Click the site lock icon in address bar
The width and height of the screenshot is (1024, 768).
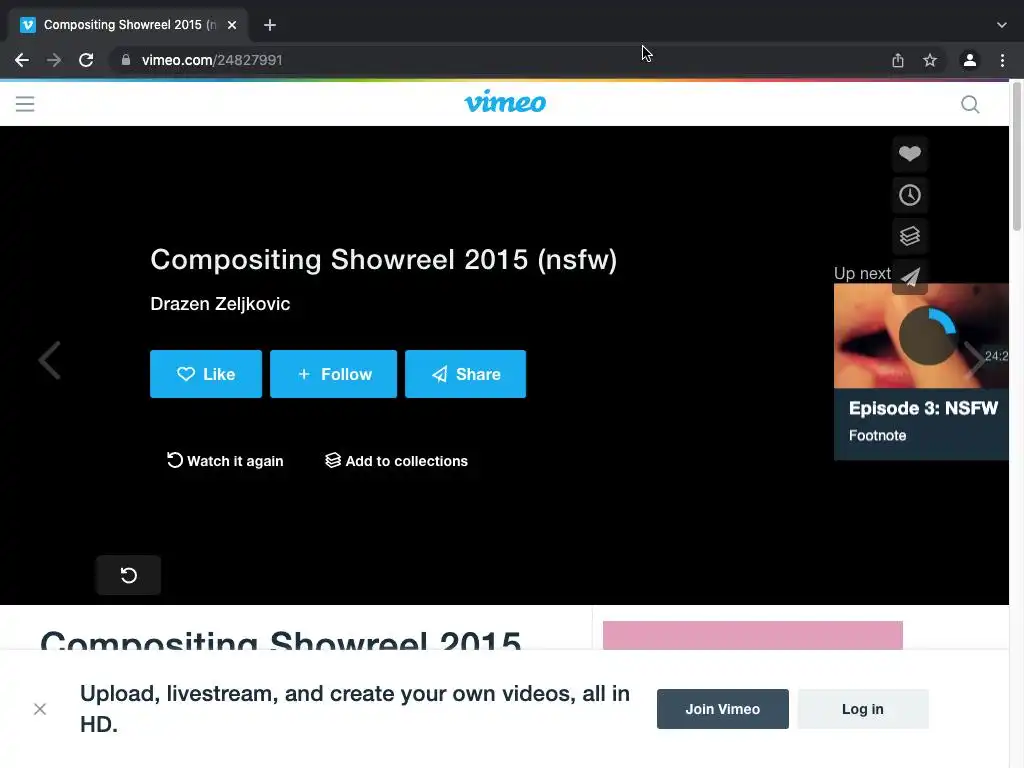click(x=126, y=60)
